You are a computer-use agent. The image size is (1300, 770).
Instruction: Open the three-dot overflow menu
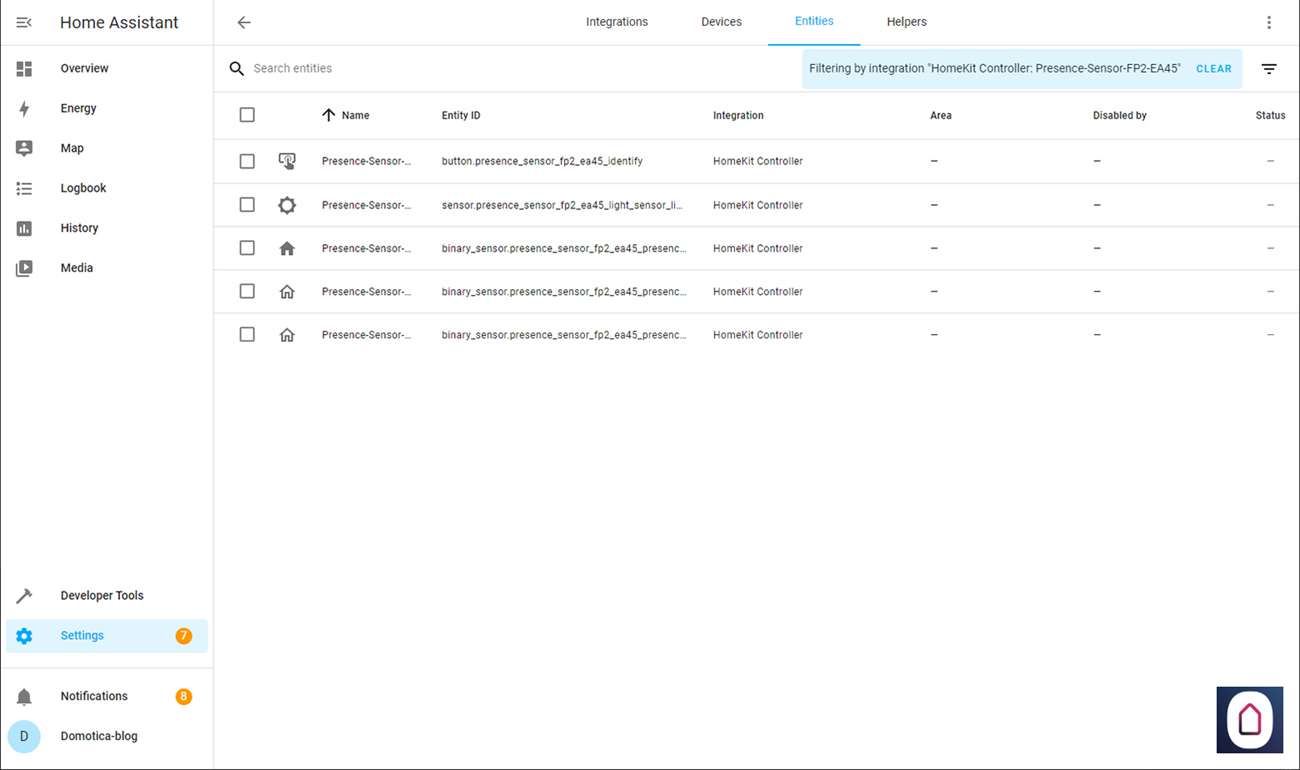pos(1269,22)
